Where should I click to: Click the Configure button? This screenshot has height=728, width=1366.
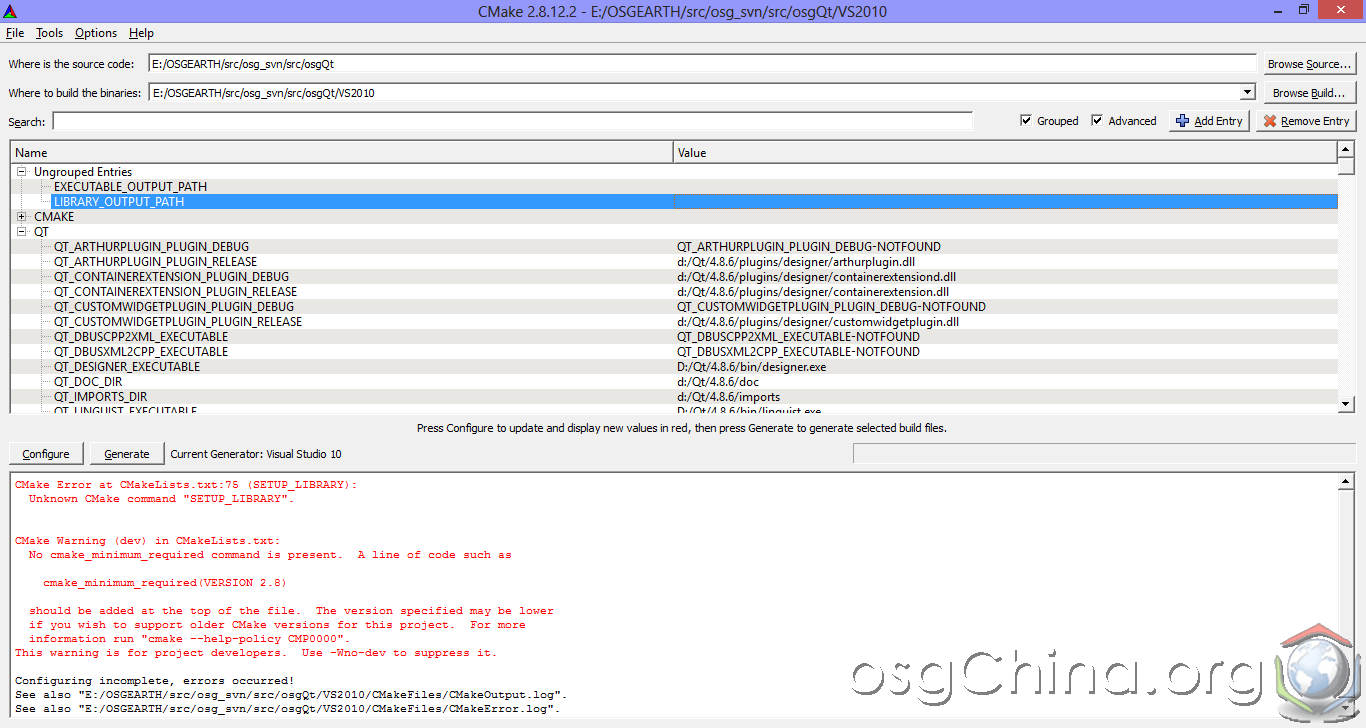[x=46, y=454]
